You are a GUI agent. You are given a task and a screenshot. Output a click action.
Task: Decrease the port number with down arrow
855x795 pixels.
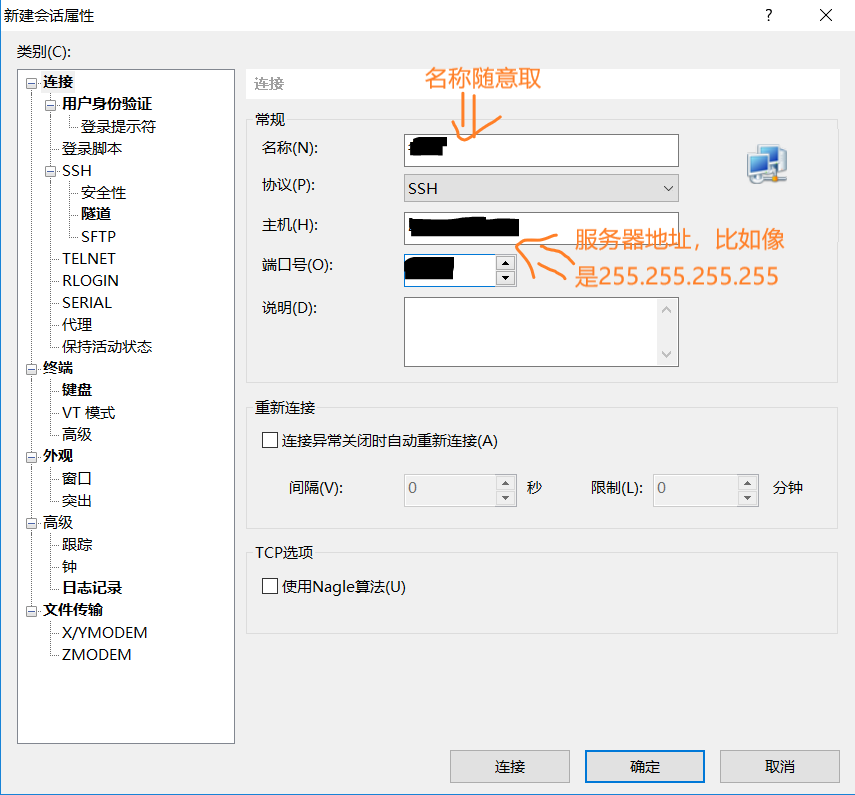(x=505, y=278)
